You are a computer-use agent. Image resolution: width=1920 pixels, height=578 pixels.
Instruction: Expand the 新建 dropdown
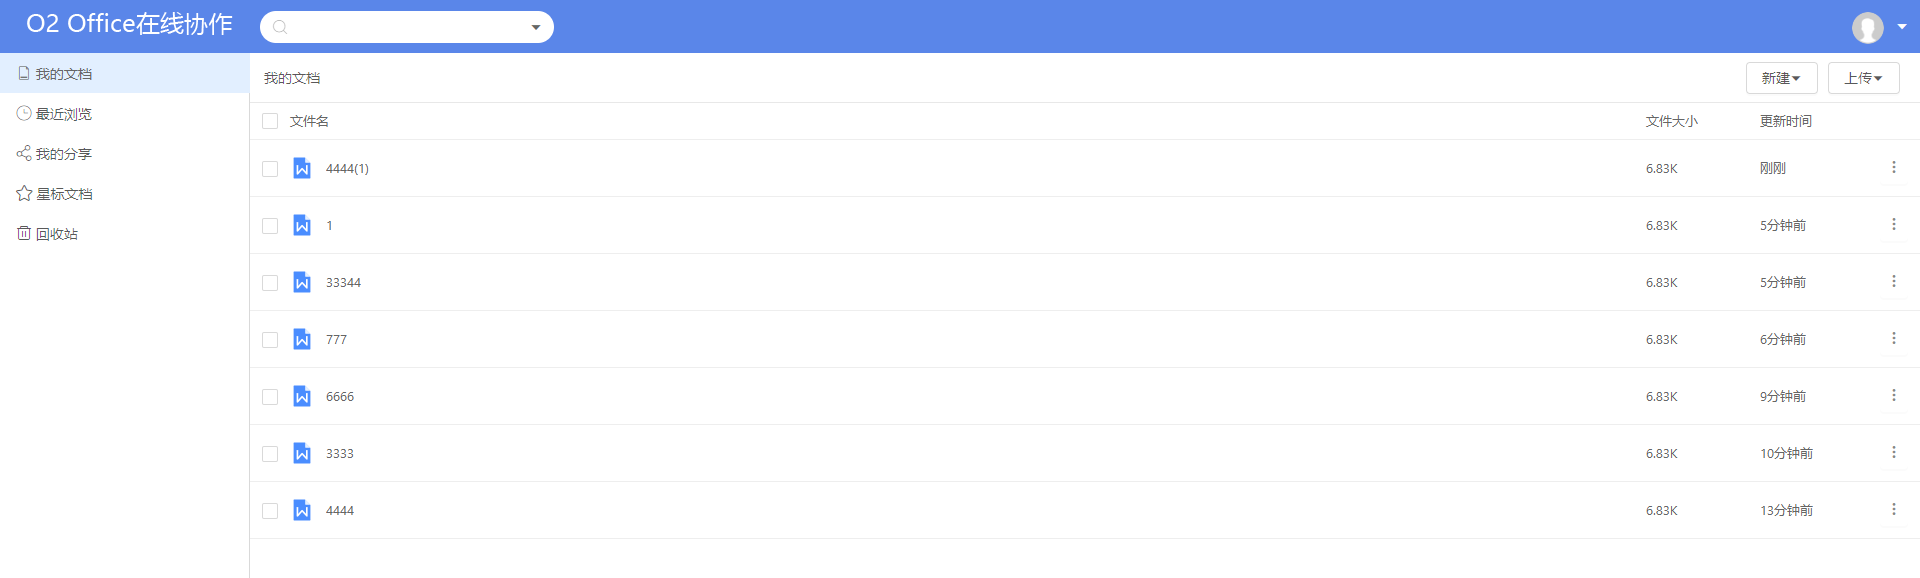click(x=1781, y=78)
